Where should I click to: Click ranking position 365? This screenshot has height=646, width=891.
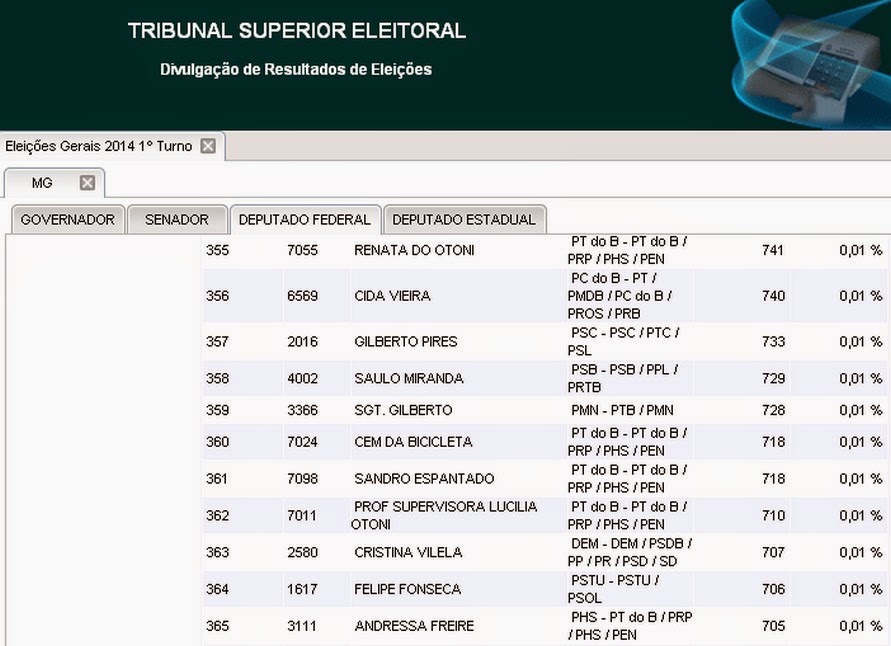click(x=217, y=626)
